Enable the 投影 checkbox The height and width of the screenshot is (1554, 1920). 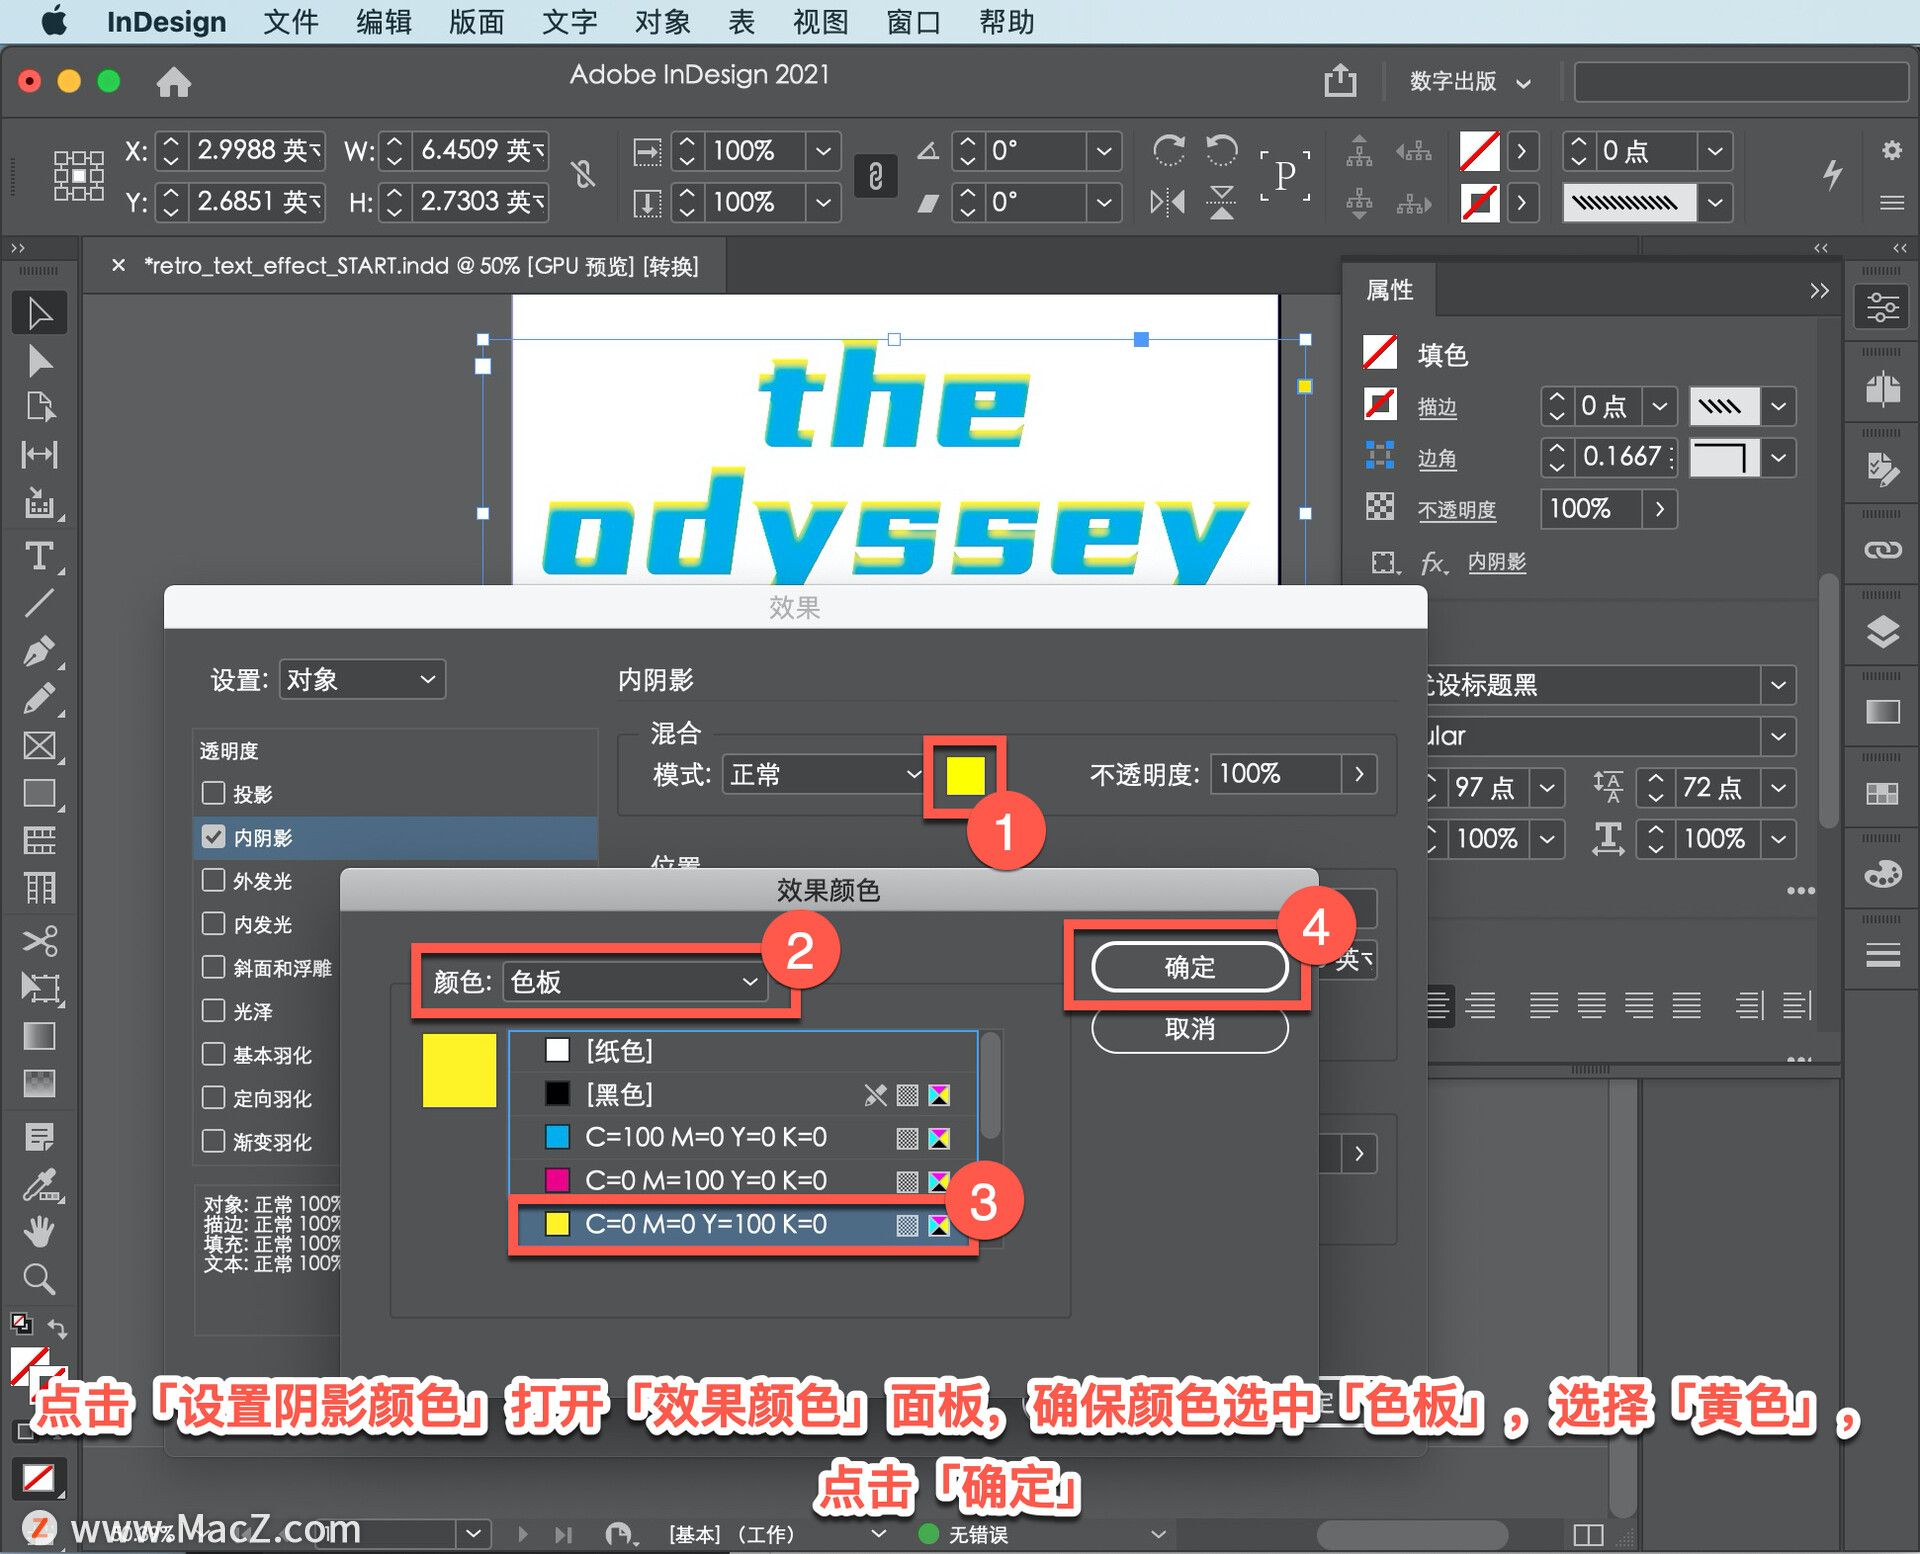[x=213, y=793]
